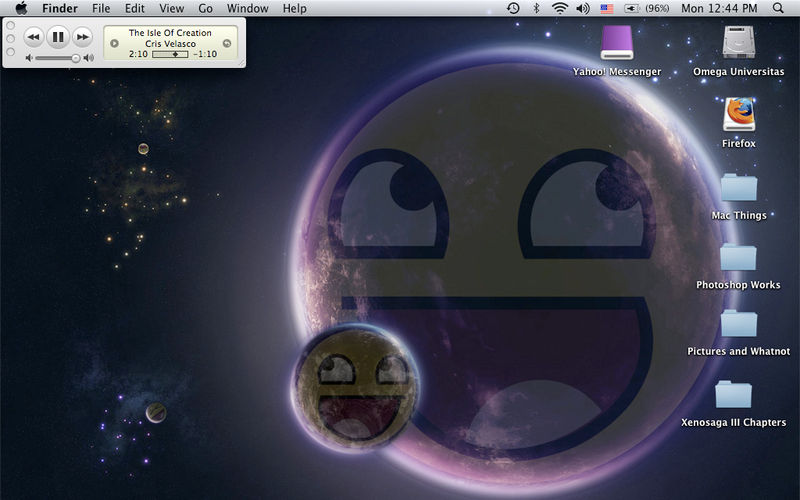Open the Finder menu
The image size is (800, 500).
click(60, 8)
